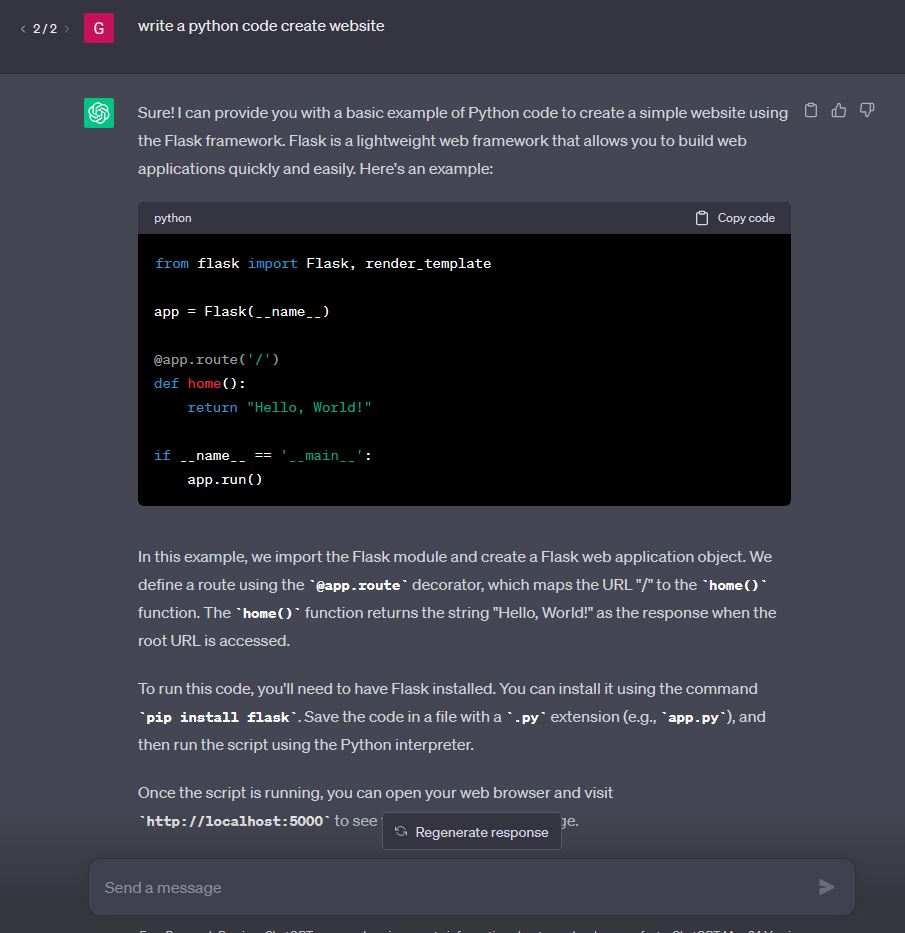Click the inline code '@app.route' in explanation
This screenshot has height=933, width=905.
tap(358, 586)
